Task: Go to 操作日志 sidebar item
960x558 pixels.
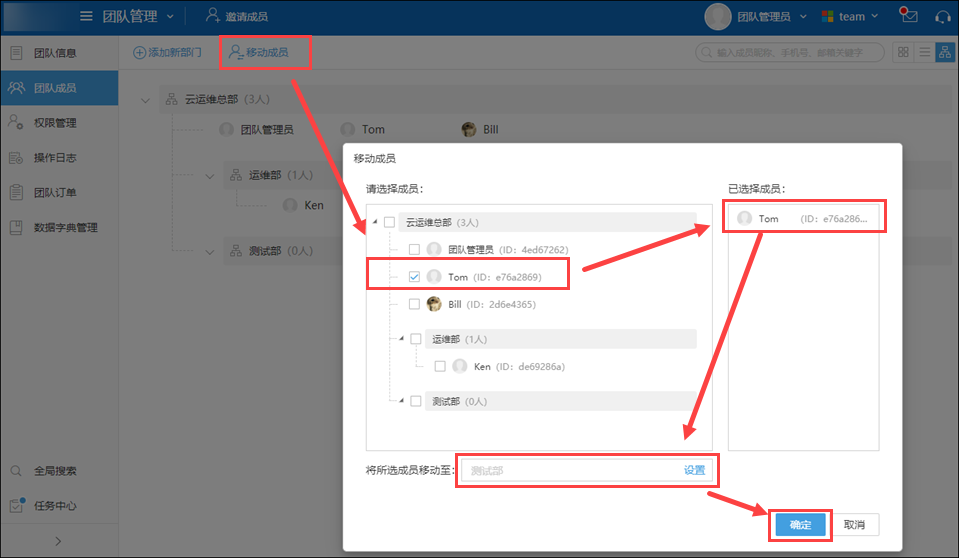Action: pos(55,158)
